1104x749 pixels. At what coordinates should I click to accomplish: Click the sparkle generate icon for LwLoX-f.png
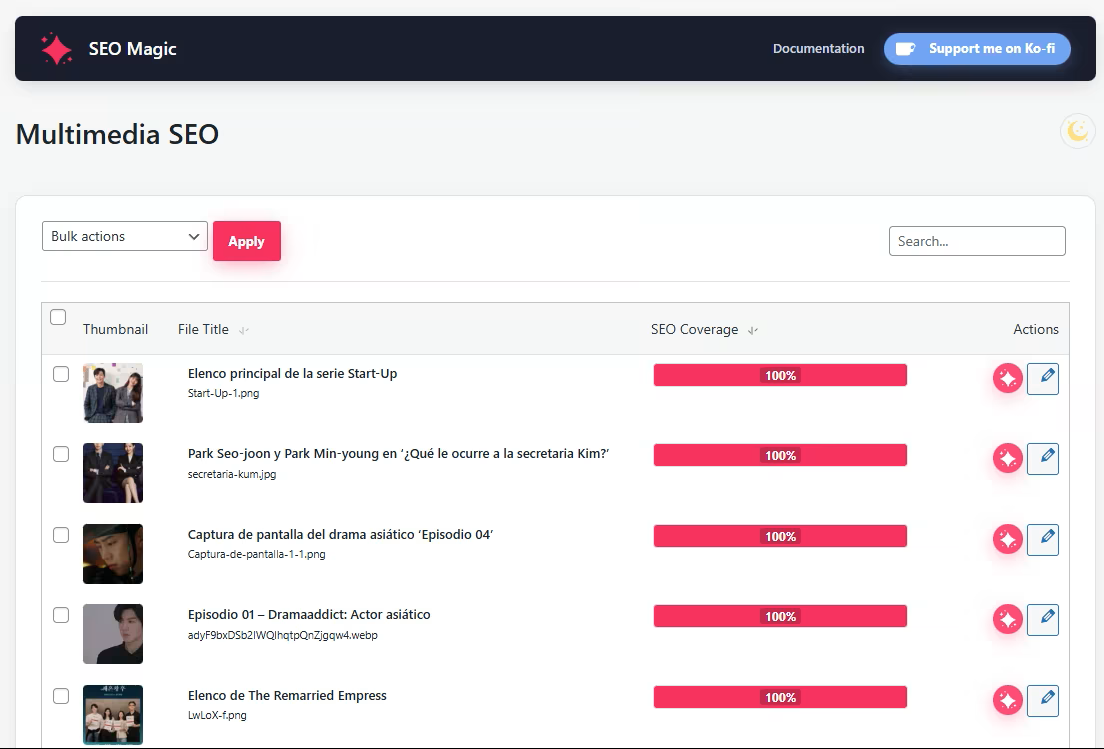1007,700
